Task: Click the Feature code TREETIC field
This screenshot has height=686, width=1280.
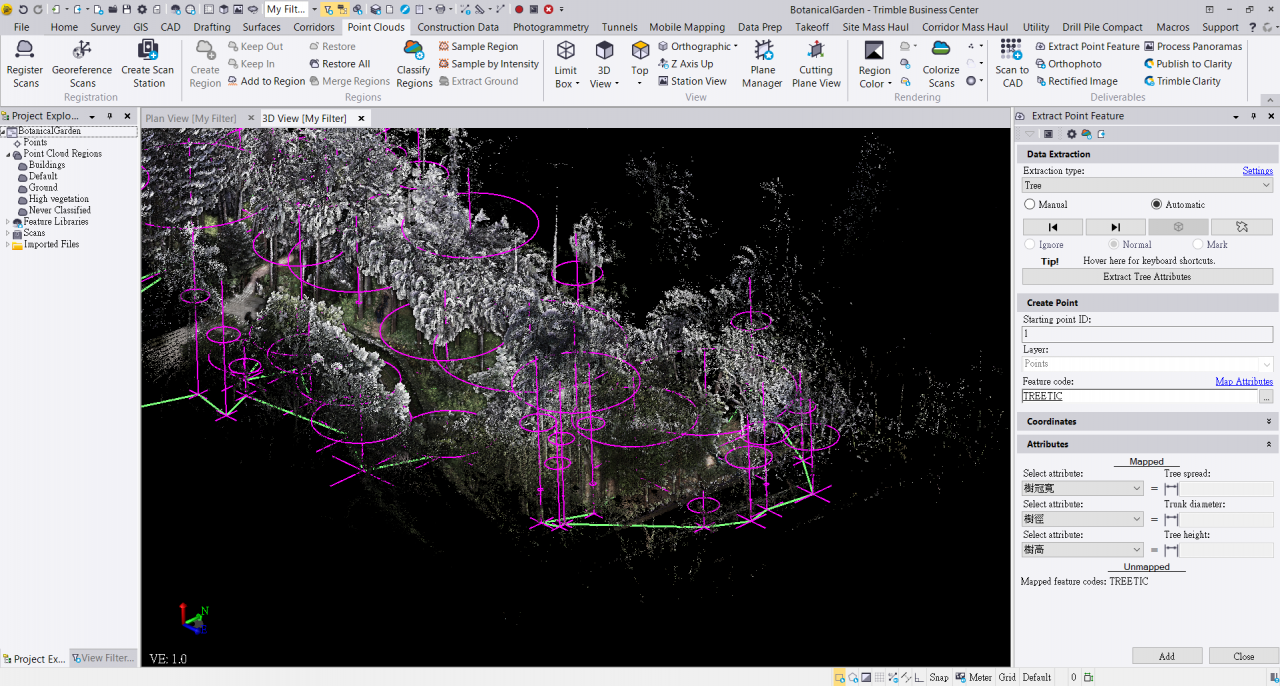Action: click(x=1139, y=397)
